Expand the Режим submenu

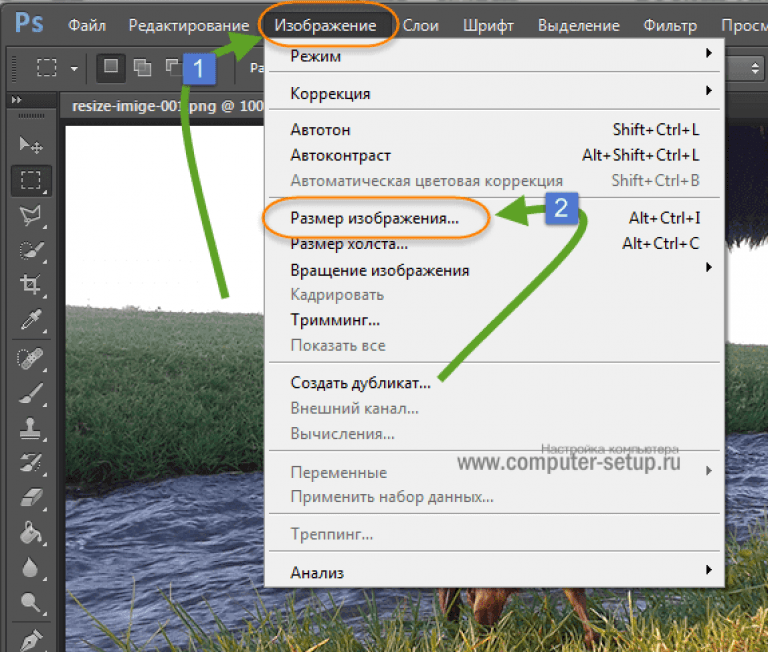pos(495,56)
